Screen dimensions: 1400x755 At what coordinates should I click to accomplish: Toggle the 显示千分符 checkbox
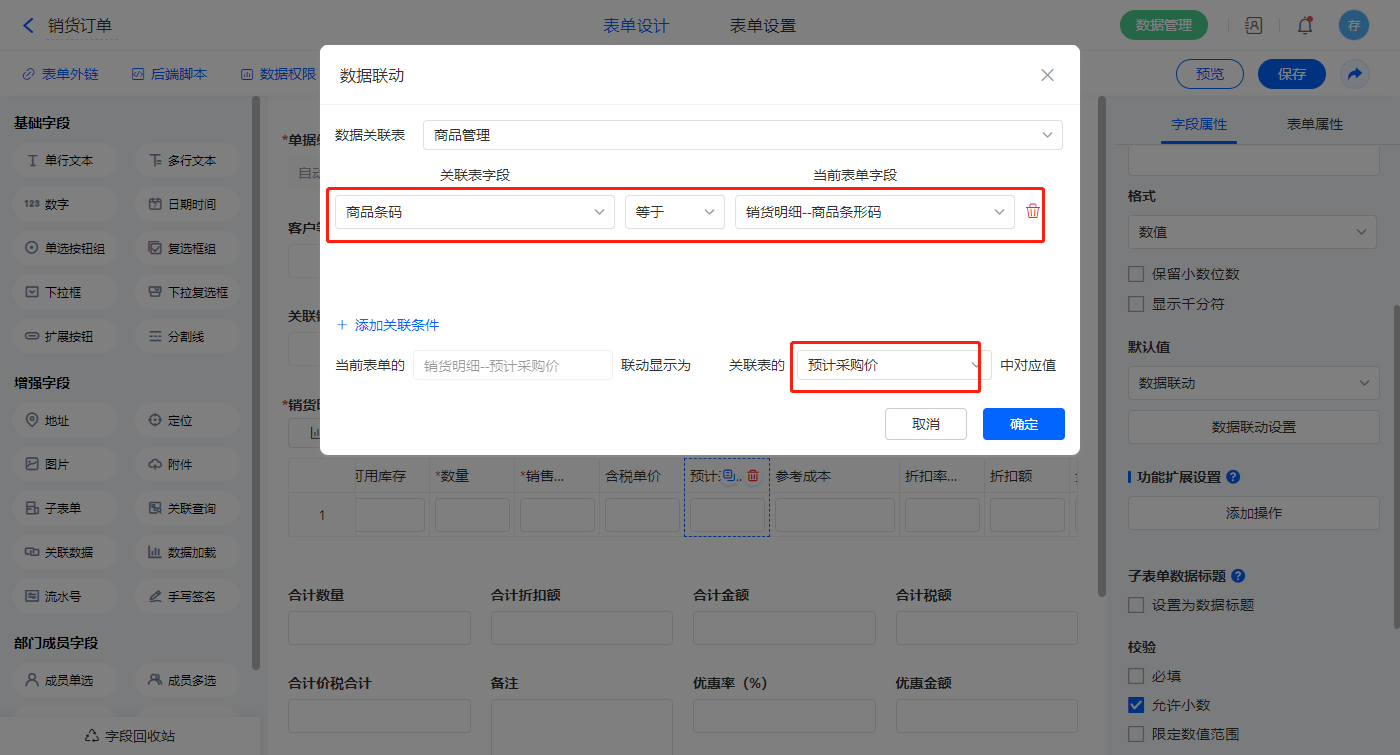[1136, 304]
